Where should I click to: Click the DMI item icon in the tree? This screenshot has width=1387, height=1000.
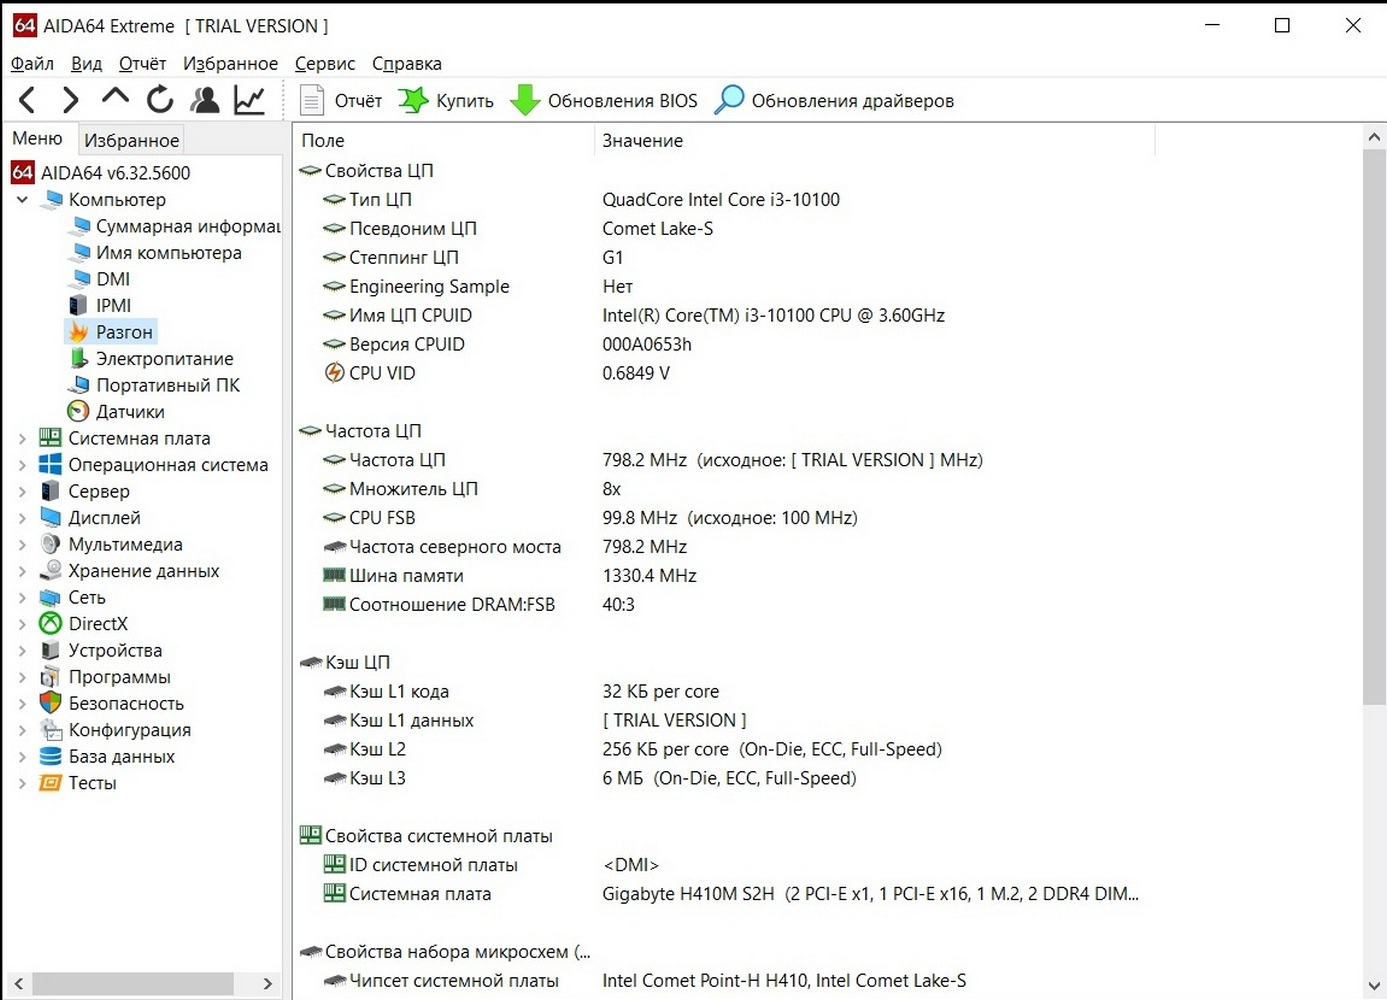click(79, 279)
